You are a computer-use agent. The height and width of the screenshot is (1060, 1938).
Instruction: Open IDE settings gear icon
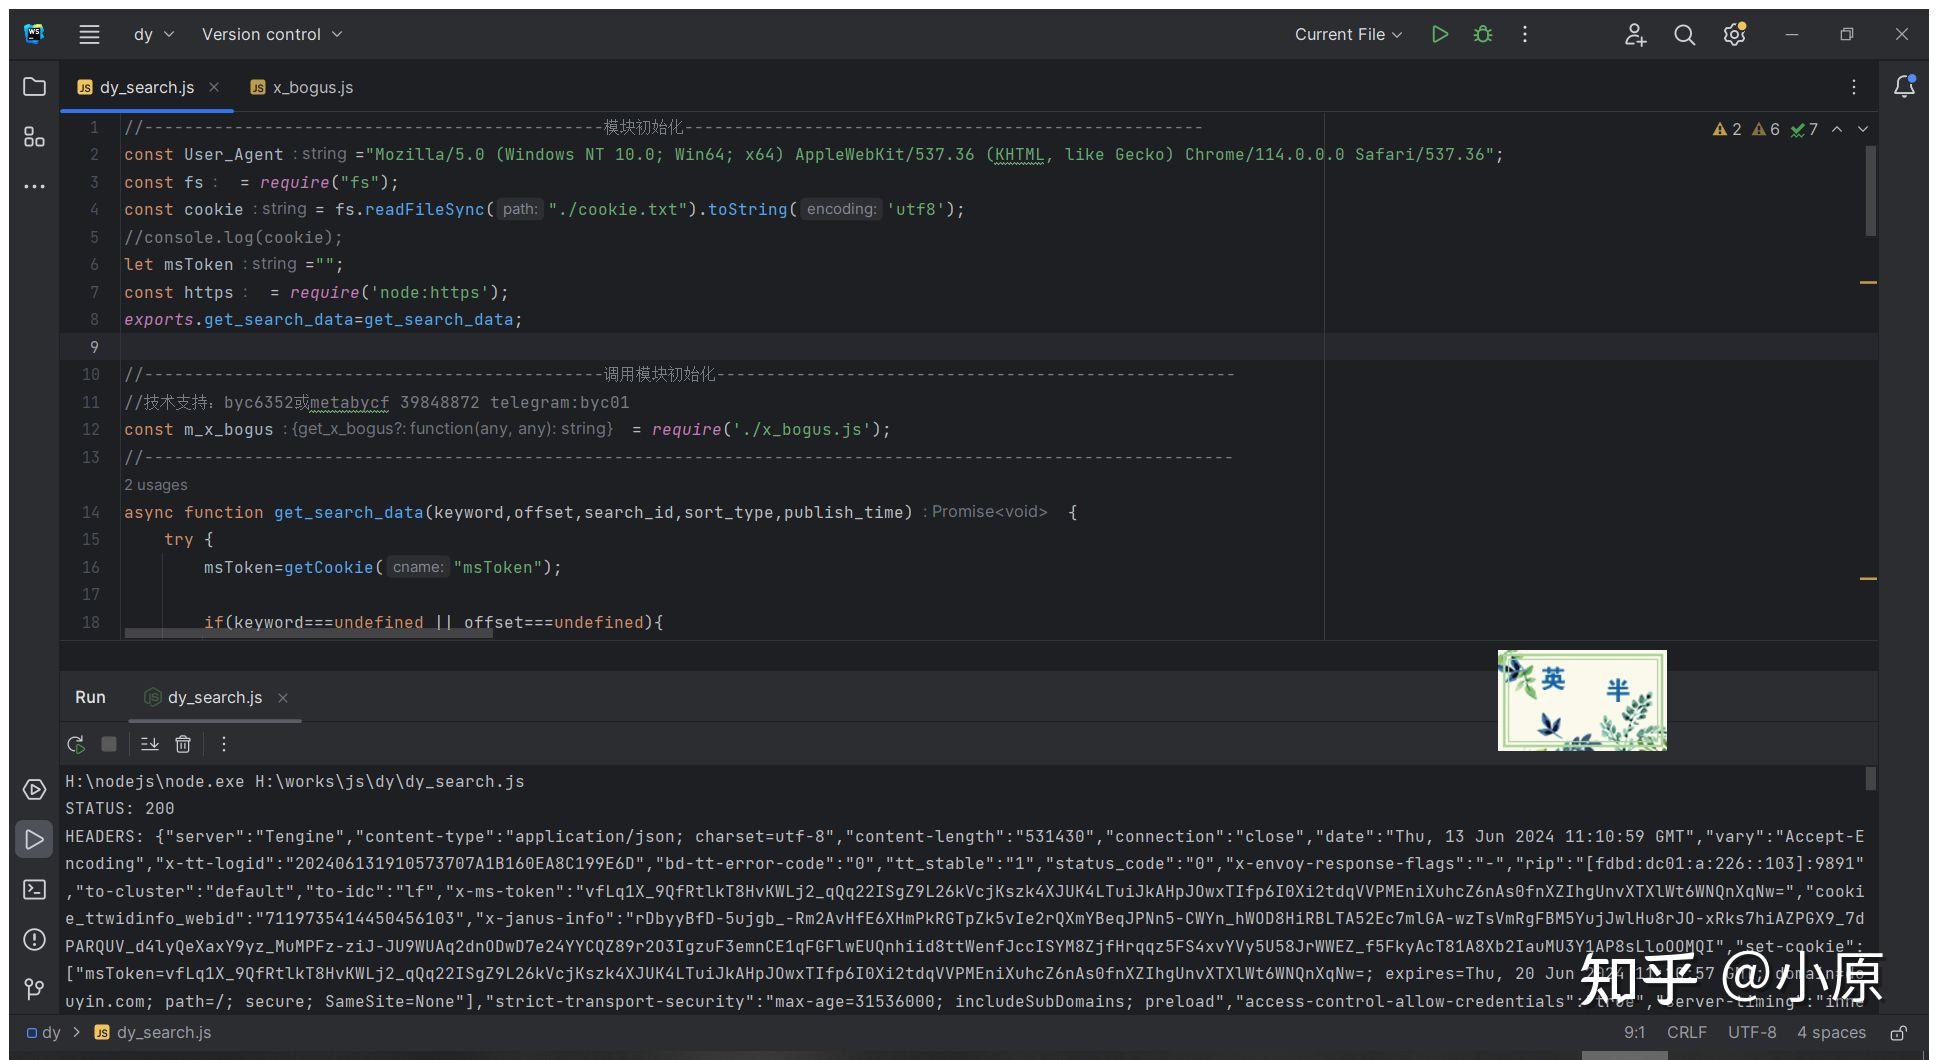1735,34
